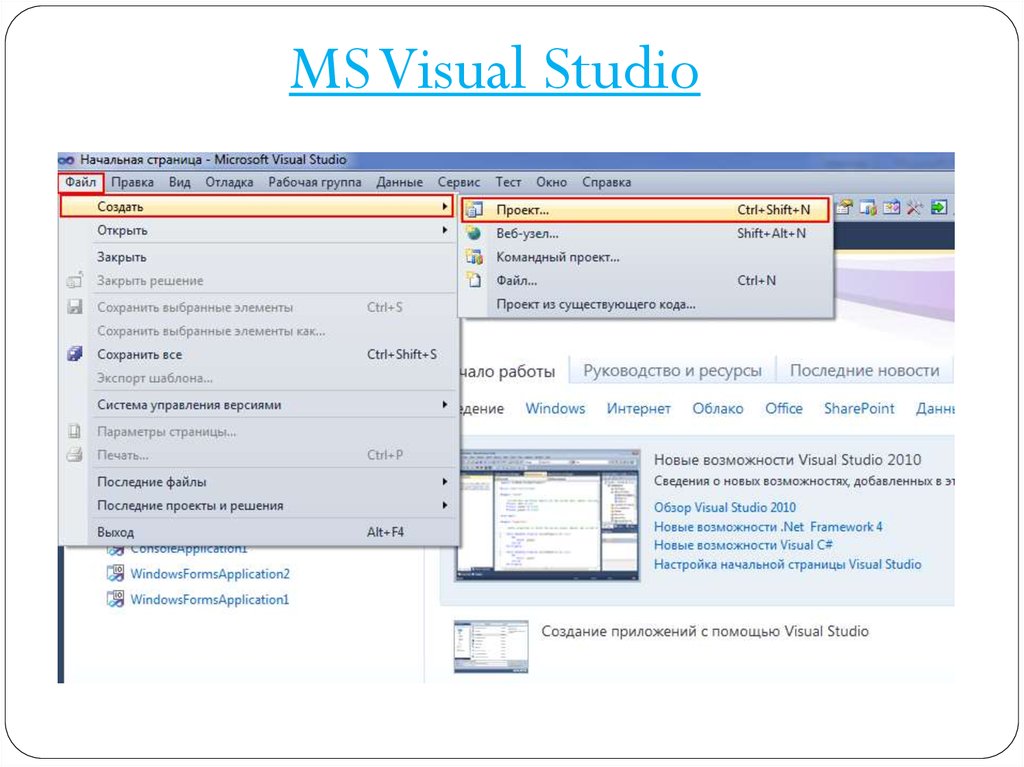
Task: Switch to the Последние новости tab
Action: pos(864,370)
